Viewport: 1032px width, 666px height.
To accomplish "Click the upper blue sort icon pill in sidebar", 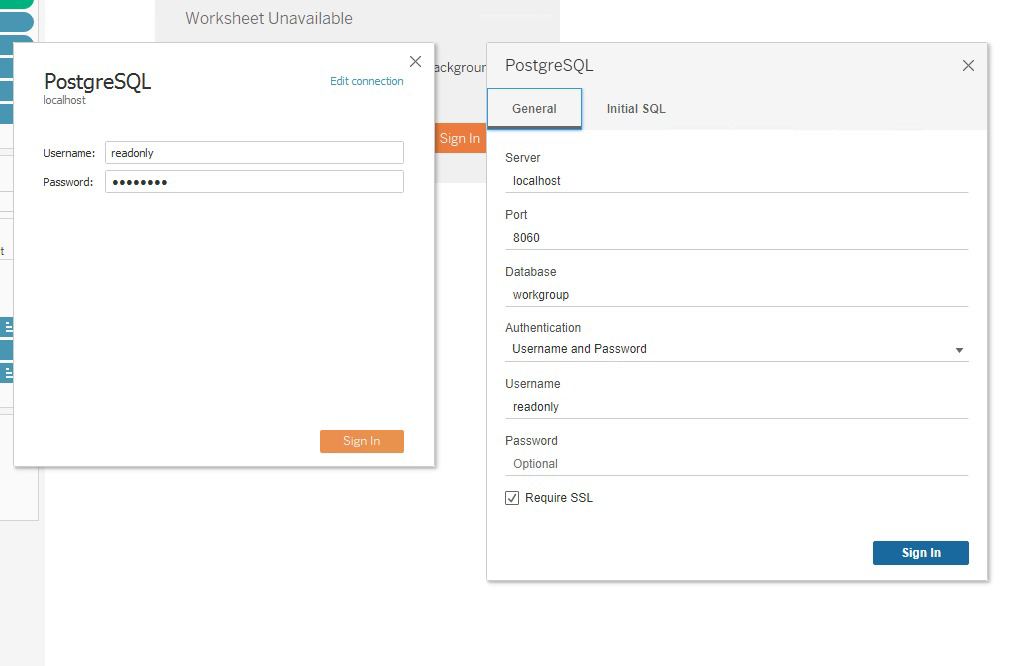I will [7, 327].
